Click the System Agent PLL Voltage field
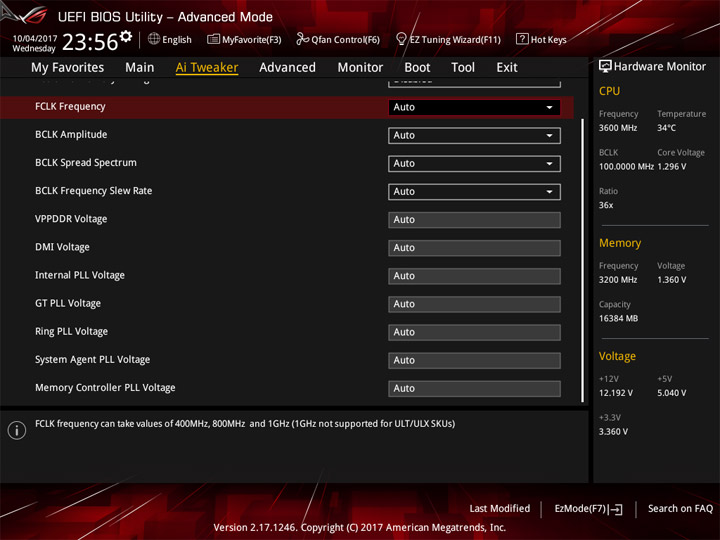 click(474, 360)
